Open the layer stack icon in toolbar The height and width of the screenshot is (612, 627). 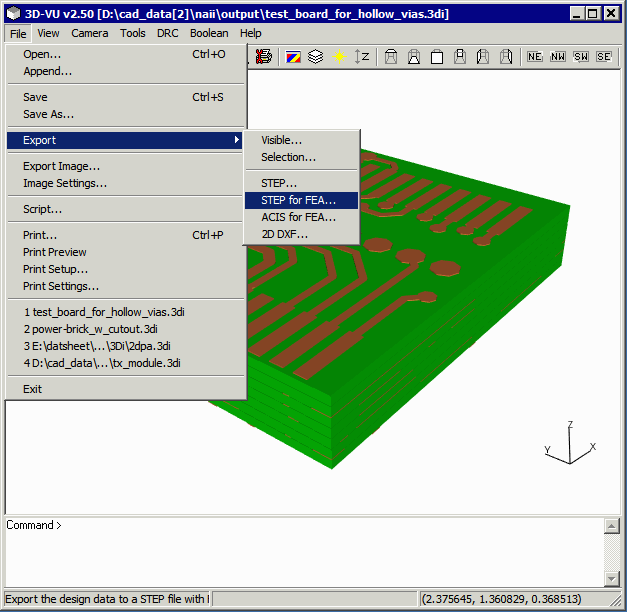click(315, 57)
